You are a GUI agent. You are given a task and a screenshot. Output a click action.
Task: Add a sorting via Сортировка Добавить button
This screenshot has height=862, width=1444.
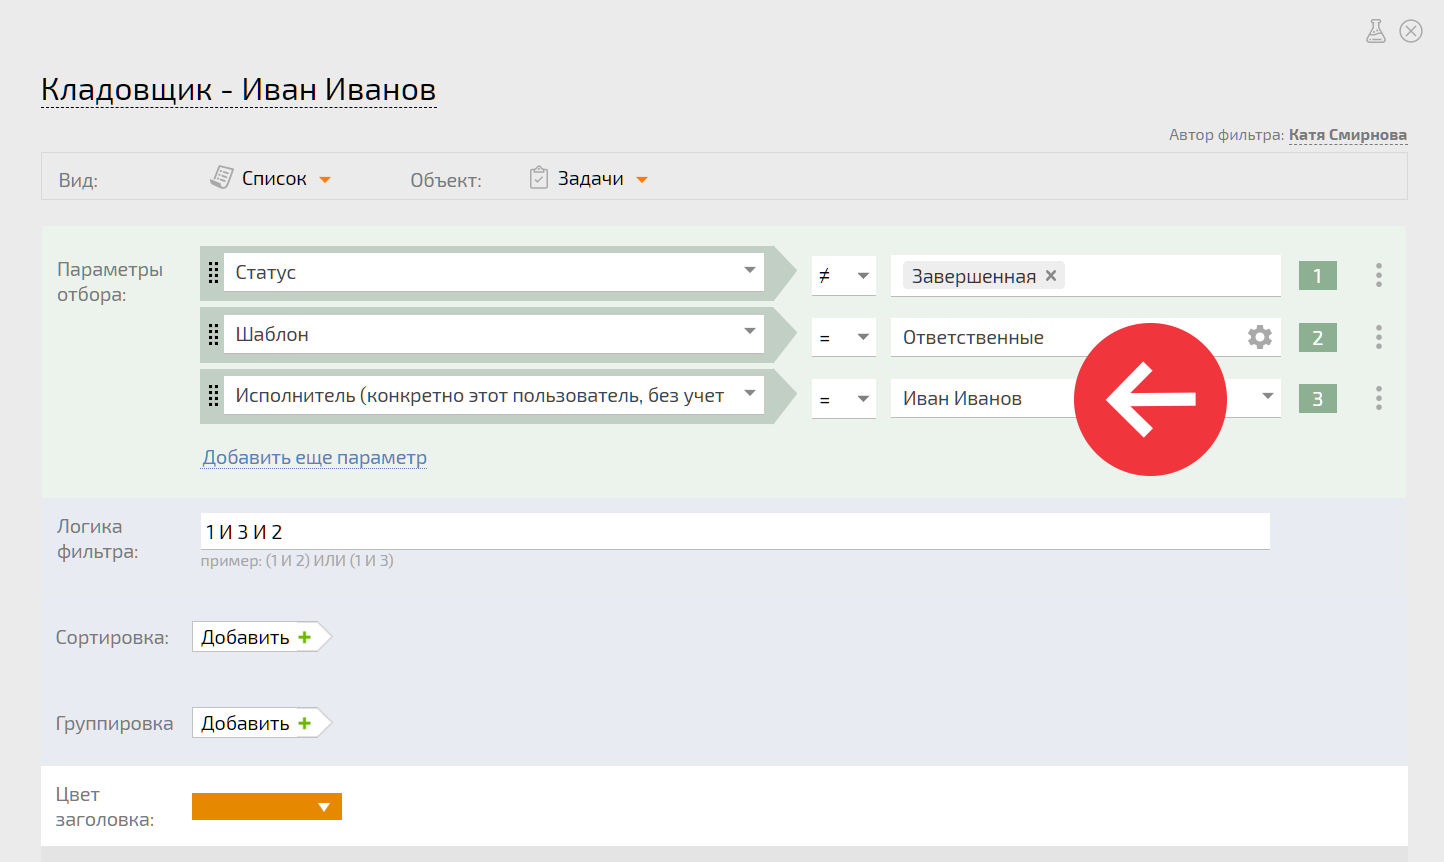point(262,637)
